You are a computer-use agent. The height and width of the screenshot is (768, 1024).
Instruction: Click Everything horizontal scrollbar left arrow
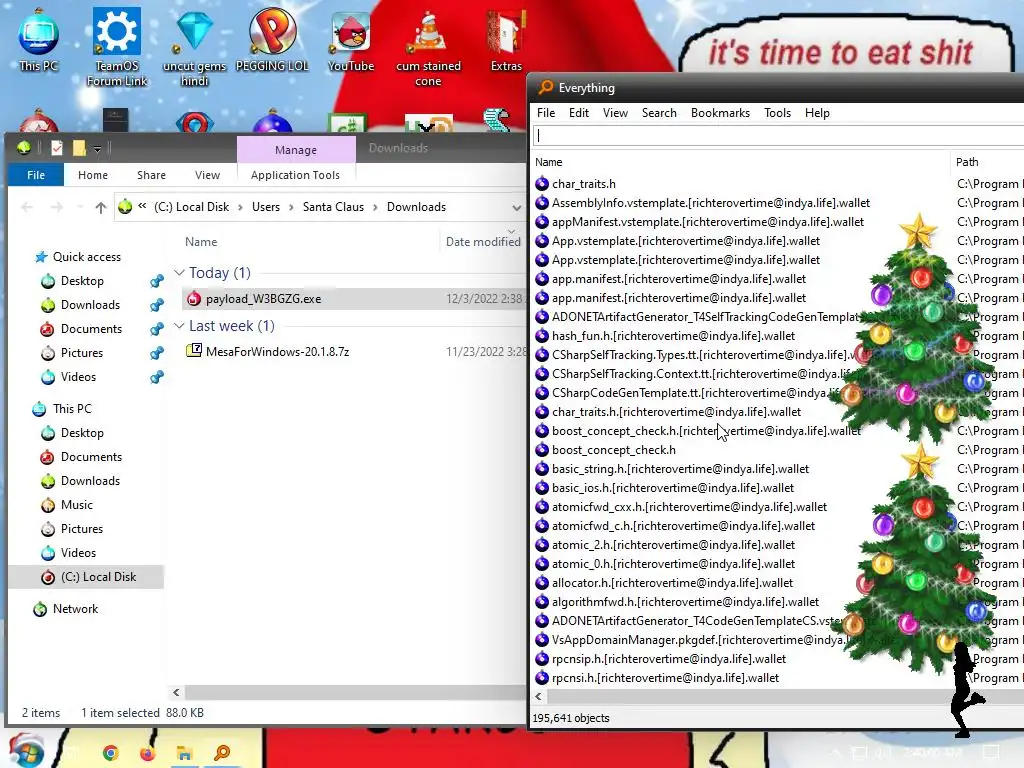click(x=538, y=697)
